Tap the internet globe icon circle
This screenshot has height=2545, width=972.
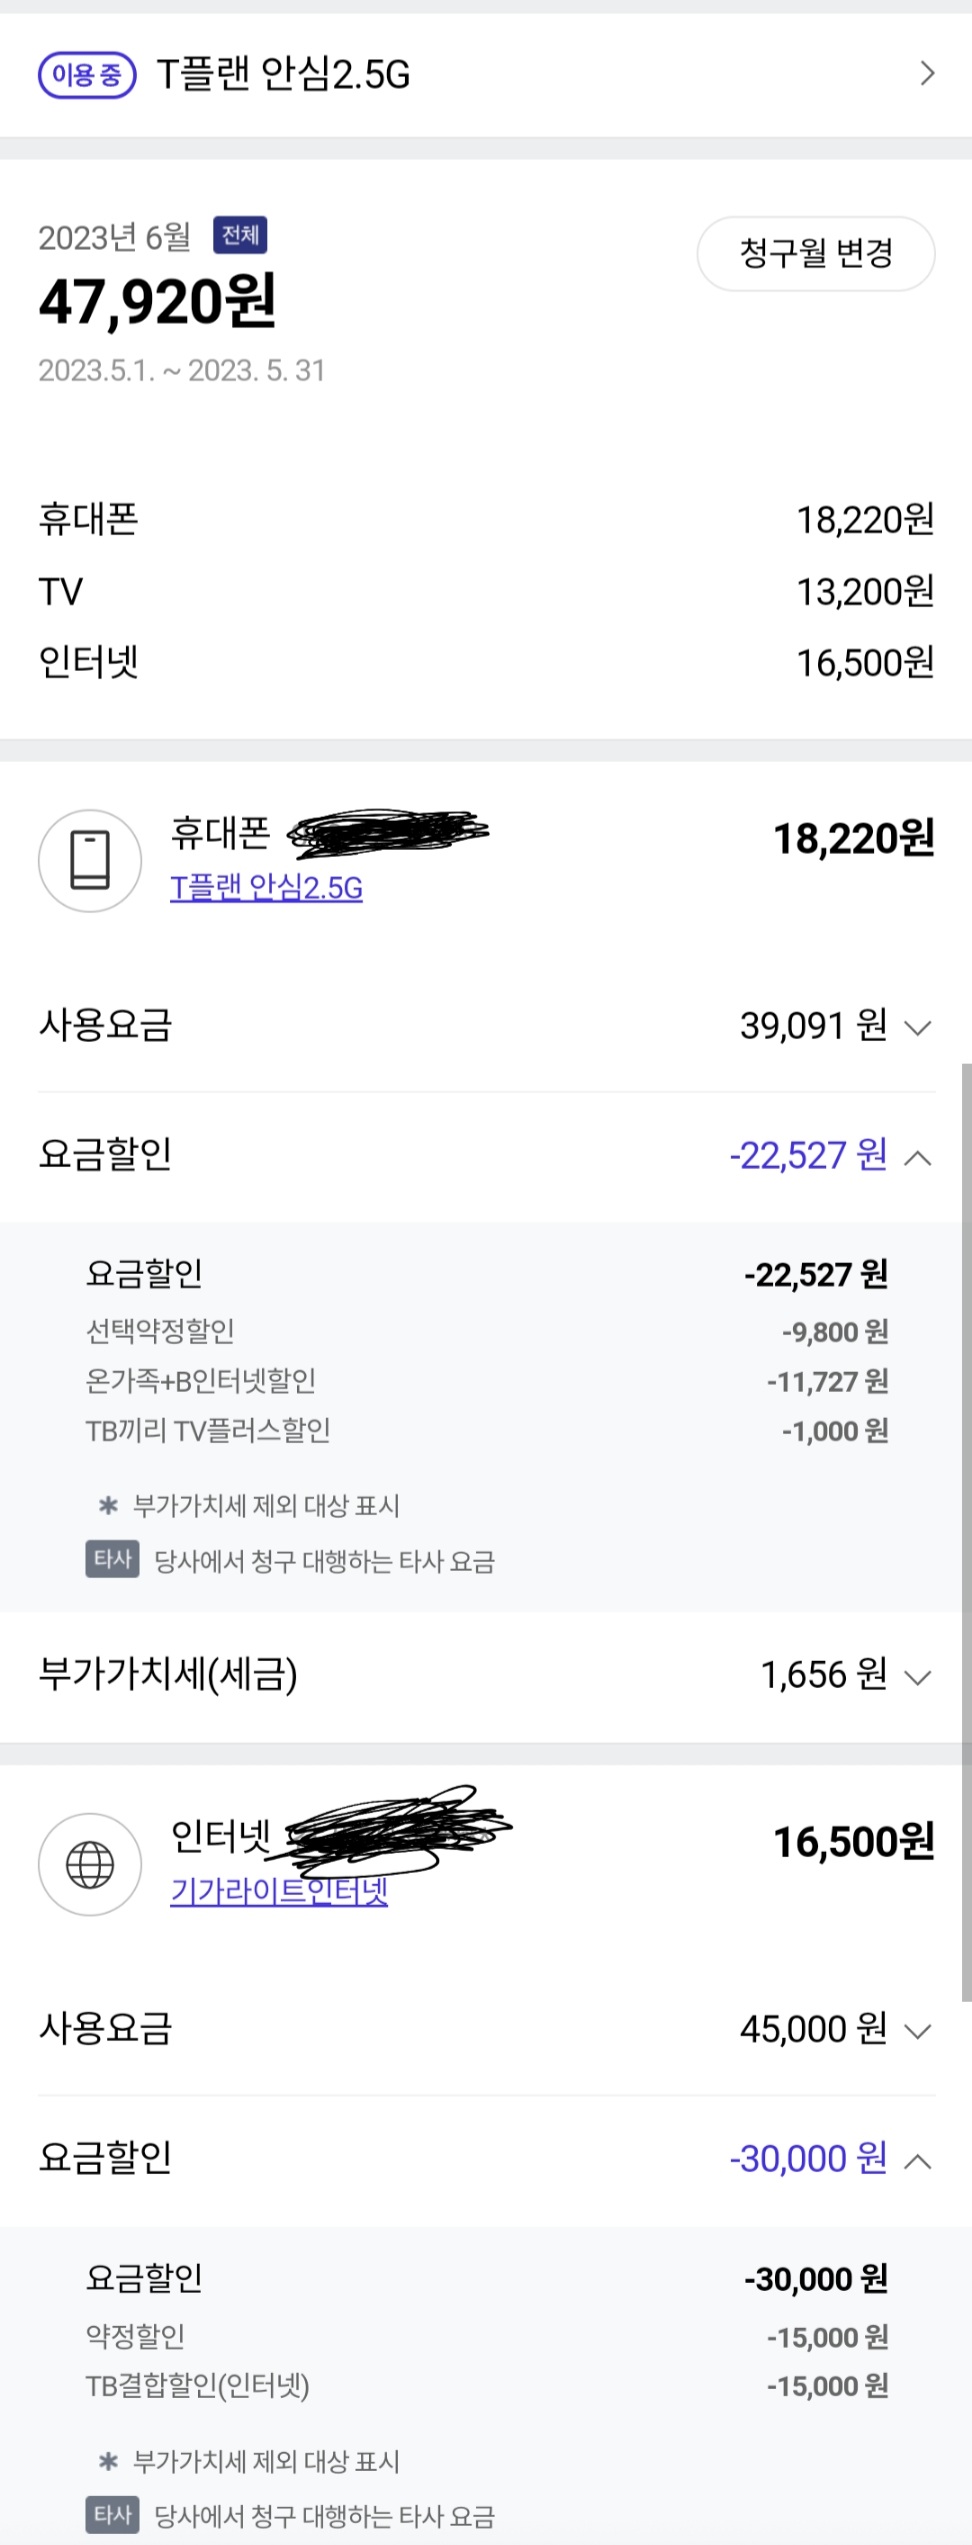coord(90,1864)
